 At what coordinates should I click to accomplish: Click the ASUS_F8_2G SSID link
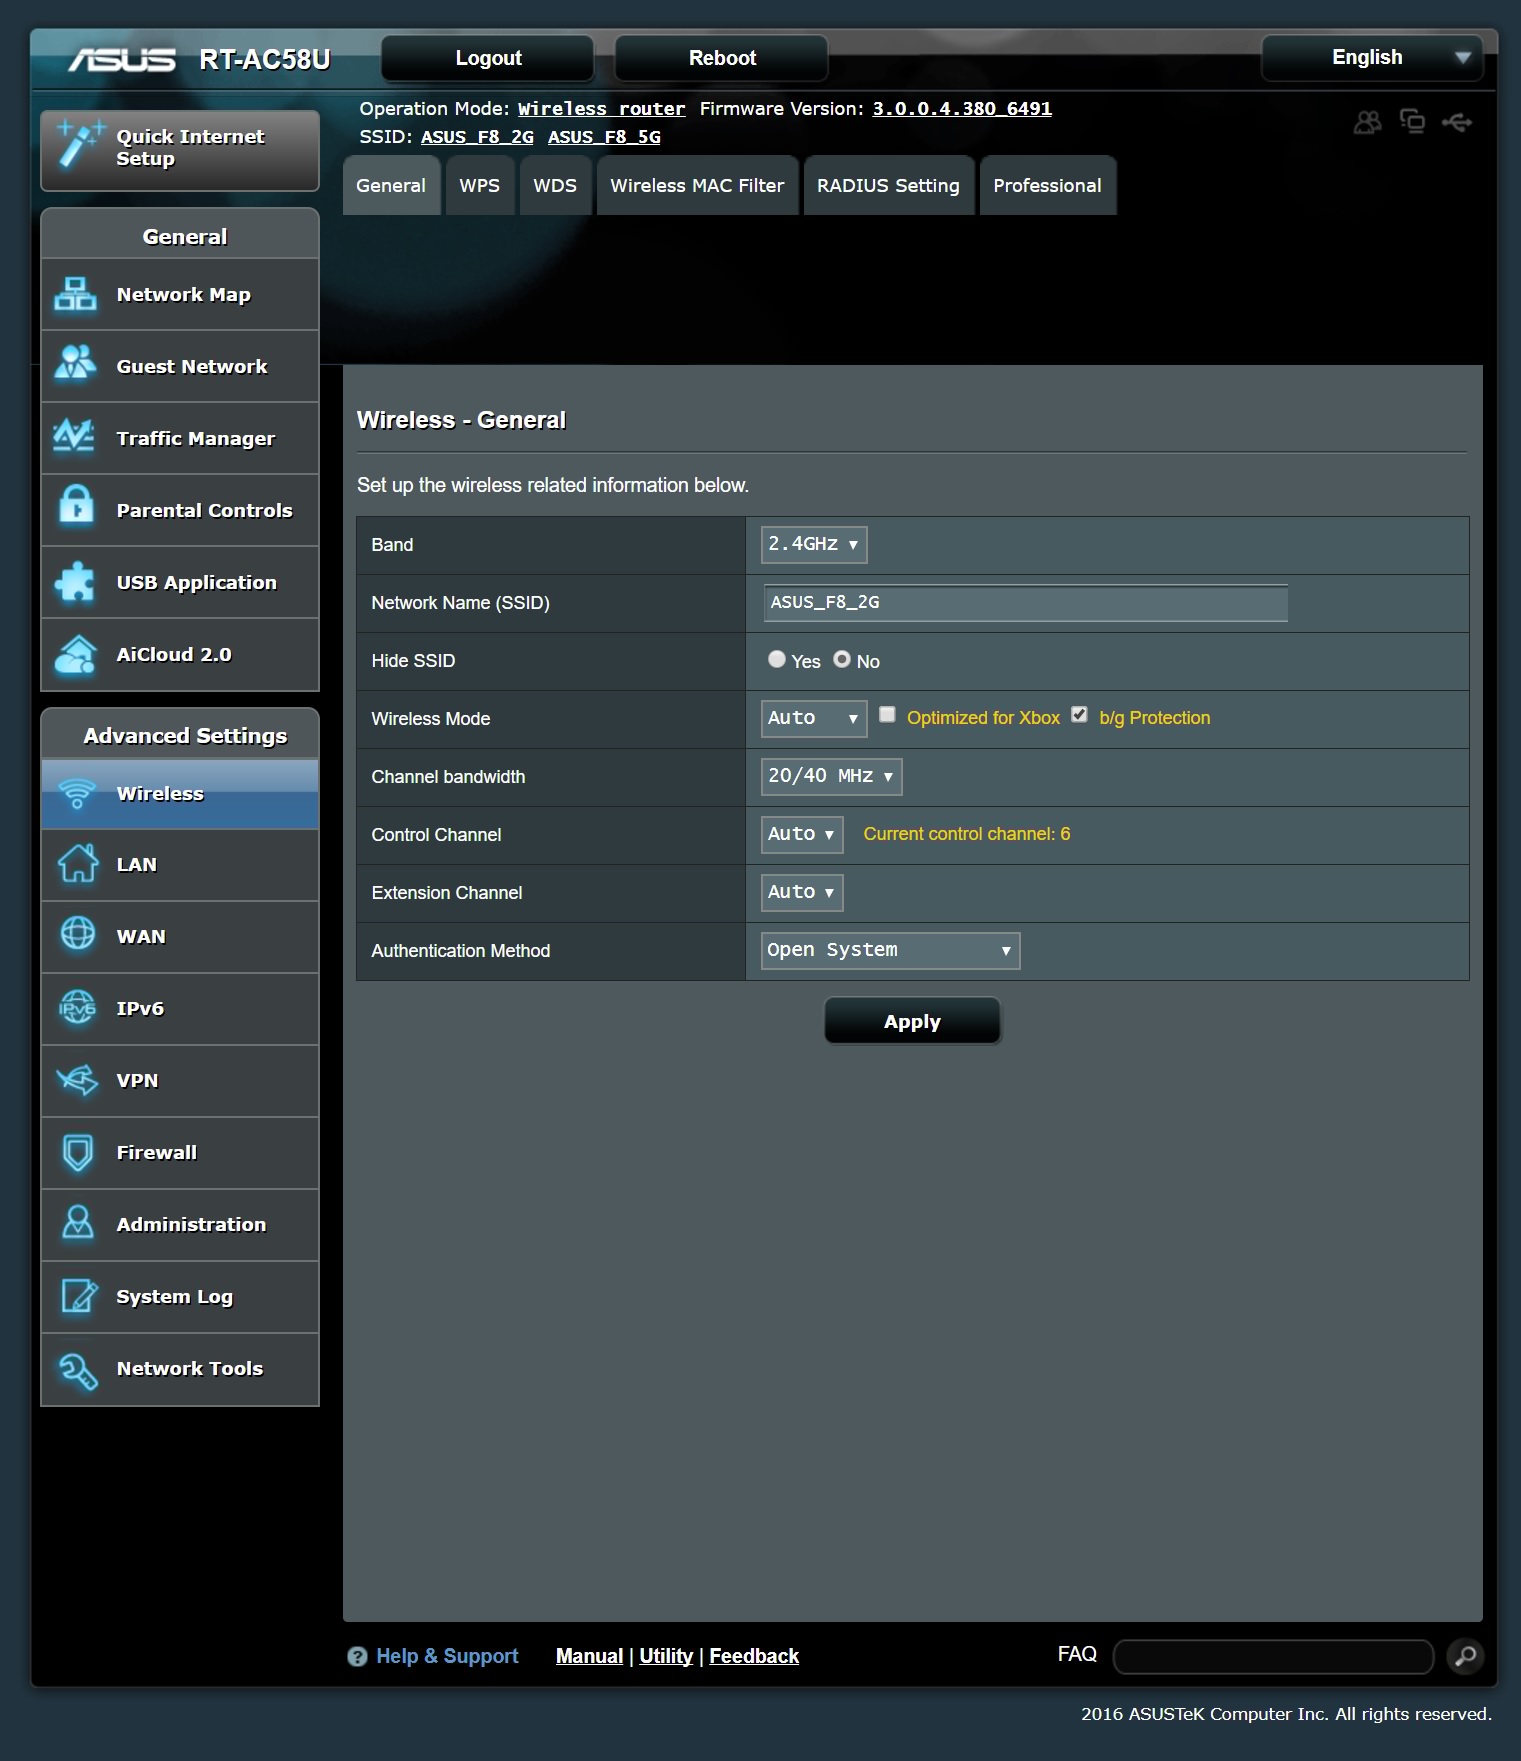coord(477,137)
